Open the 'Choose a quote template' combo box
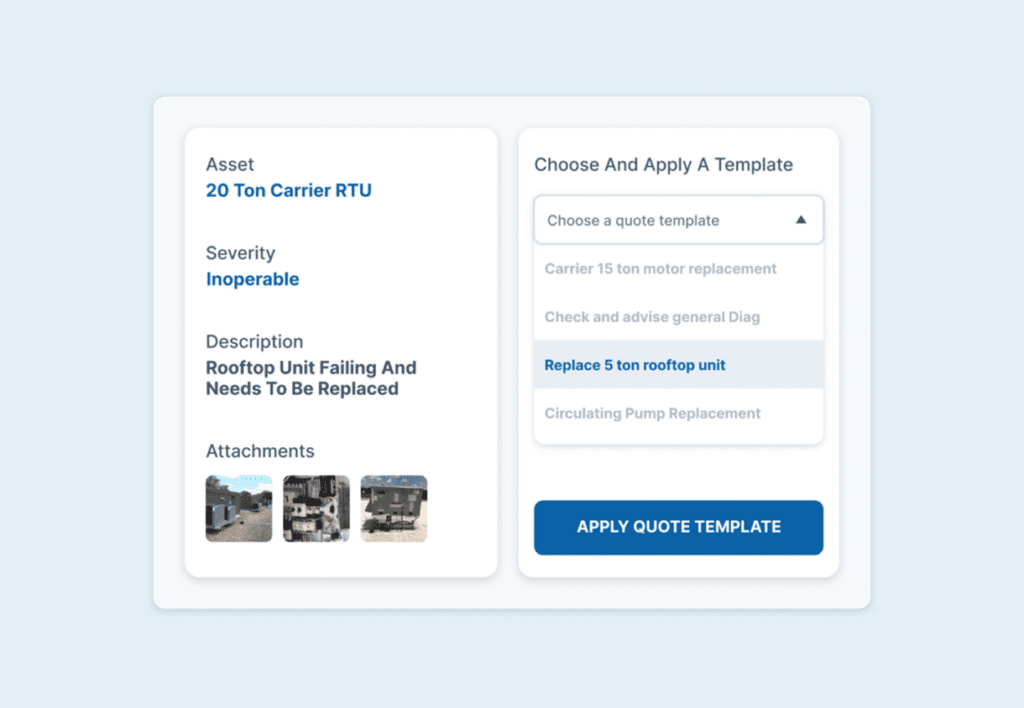Viewport: 1024px width, 708px height. pos(660,220)
